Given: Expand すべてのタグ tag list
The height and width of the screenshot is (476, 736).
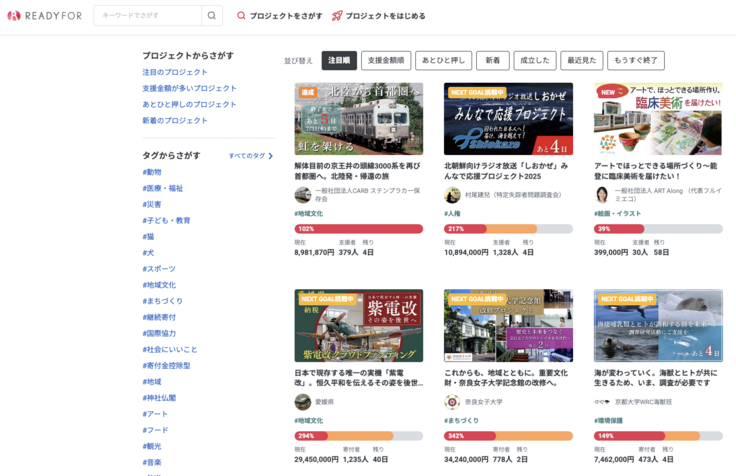Looking at the screenshot, I should coord(250,156).
